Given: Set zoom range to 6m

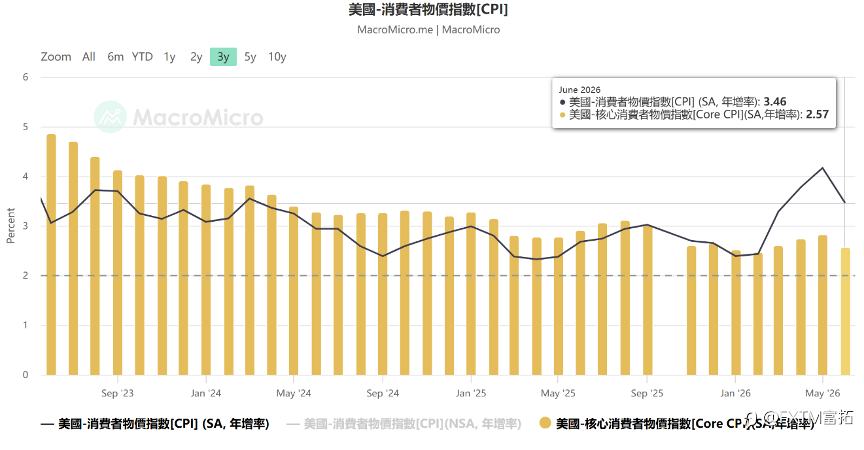Looking at the screenshot, I should pos(115,57).
